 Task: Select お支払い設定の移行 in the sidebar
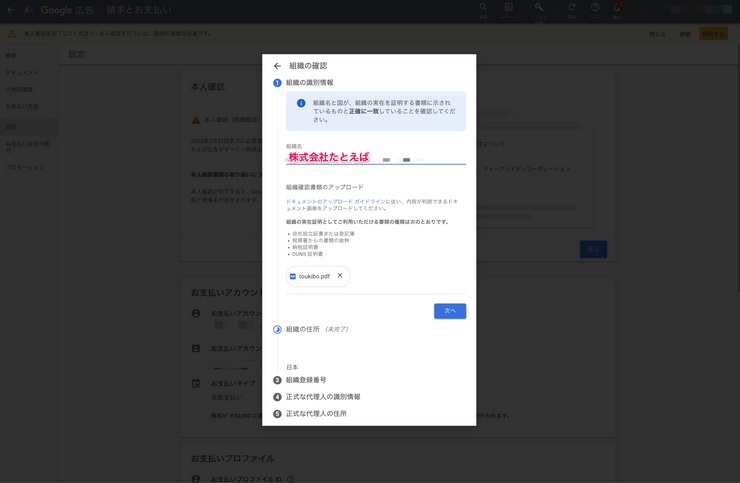click(x=27, y=146)
